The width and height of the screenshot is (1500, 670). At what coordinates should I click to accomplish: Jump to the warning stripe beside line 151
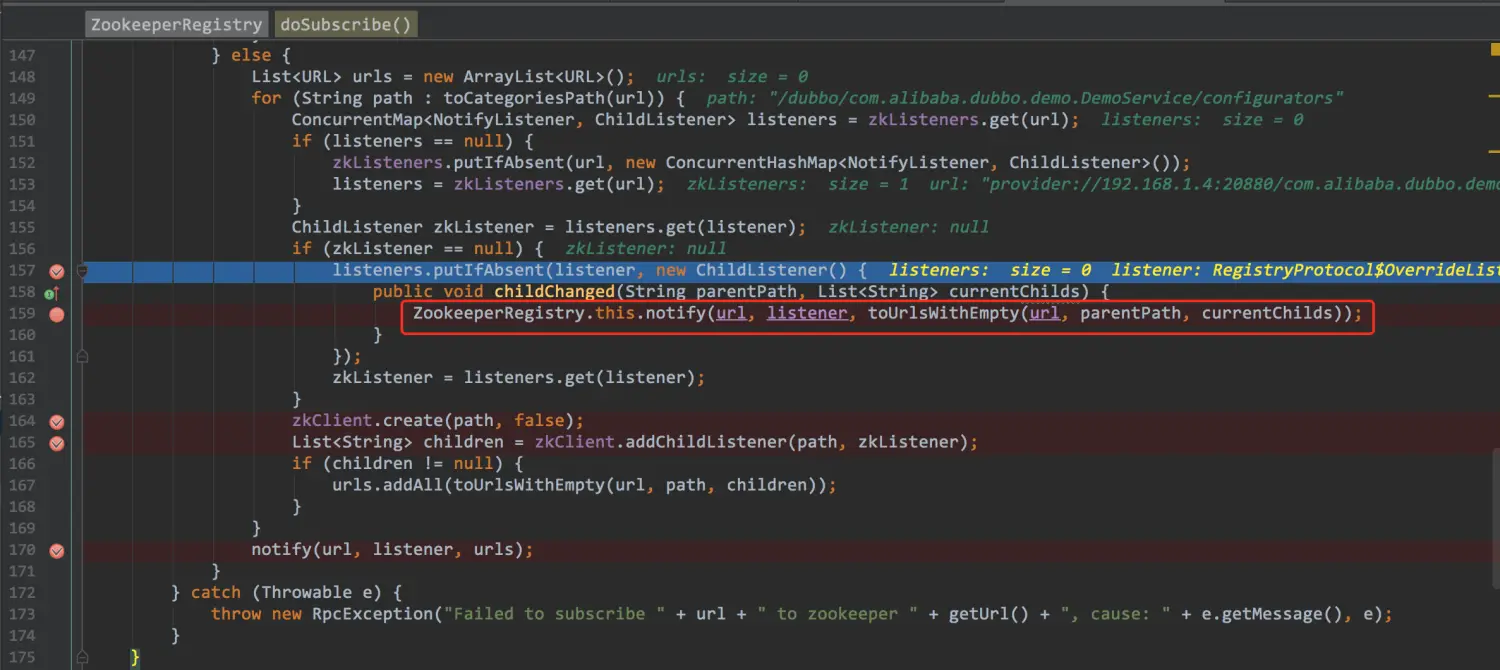point(1494,149)
